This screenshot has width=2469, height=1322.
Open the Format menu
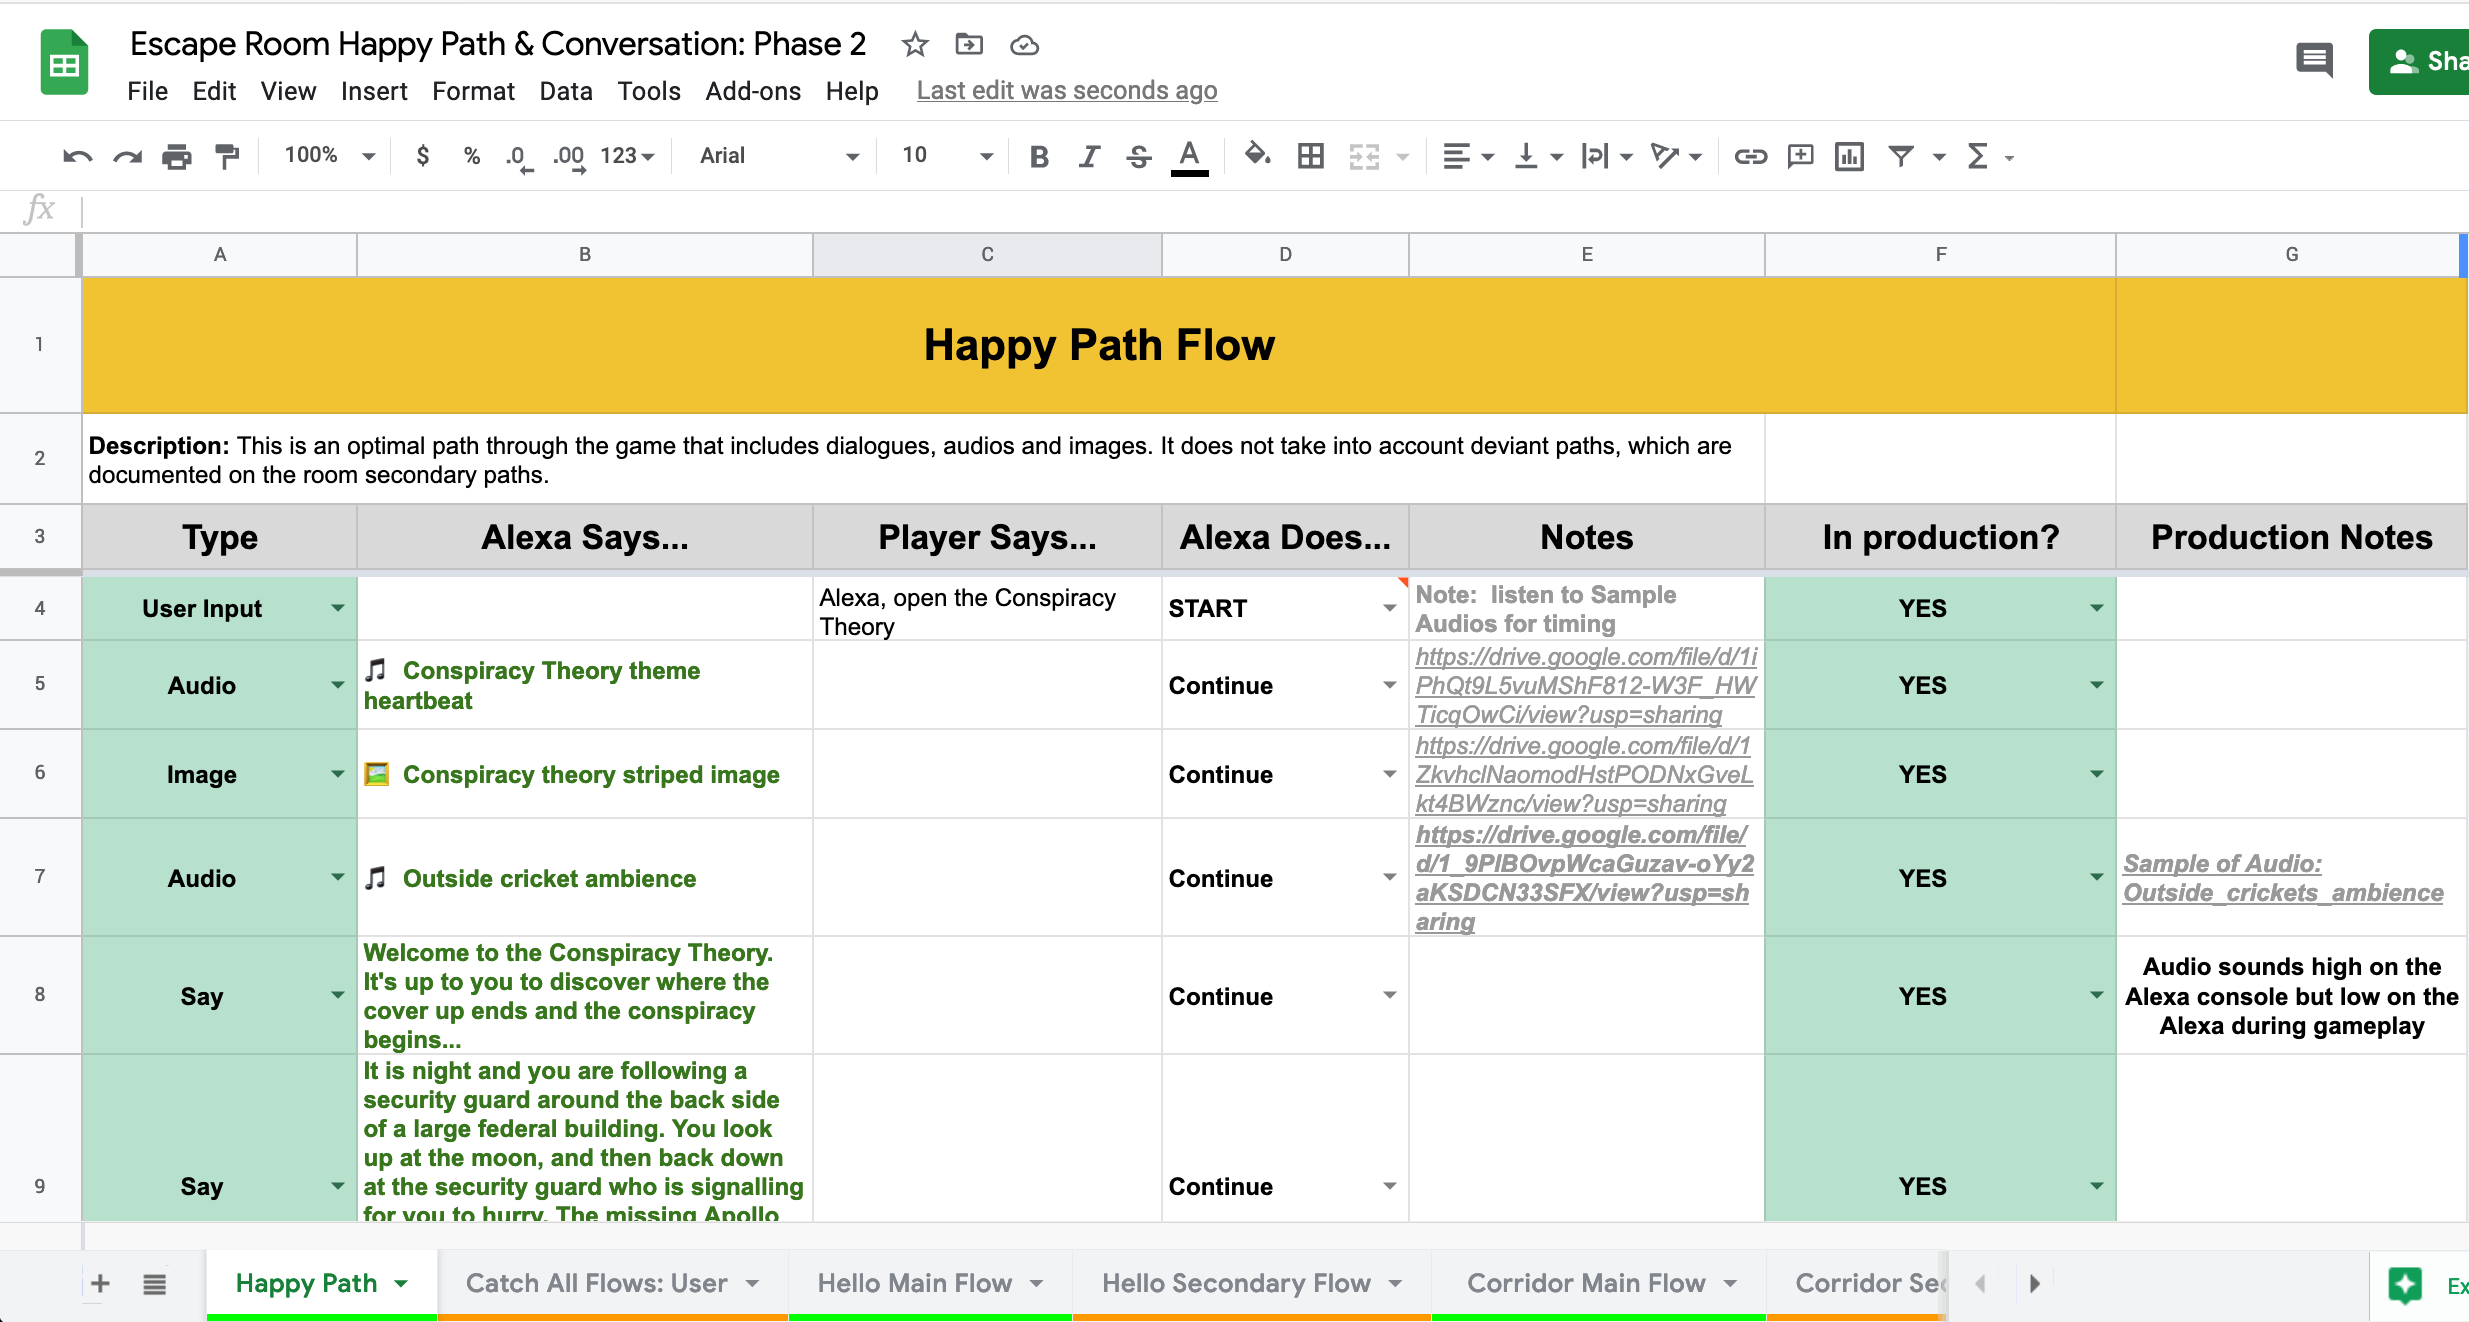tap(473, 91)
